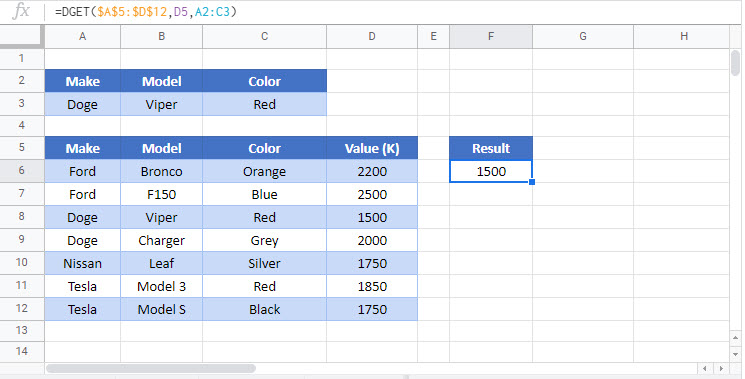Click the 1850 value cell

point(372,286)
